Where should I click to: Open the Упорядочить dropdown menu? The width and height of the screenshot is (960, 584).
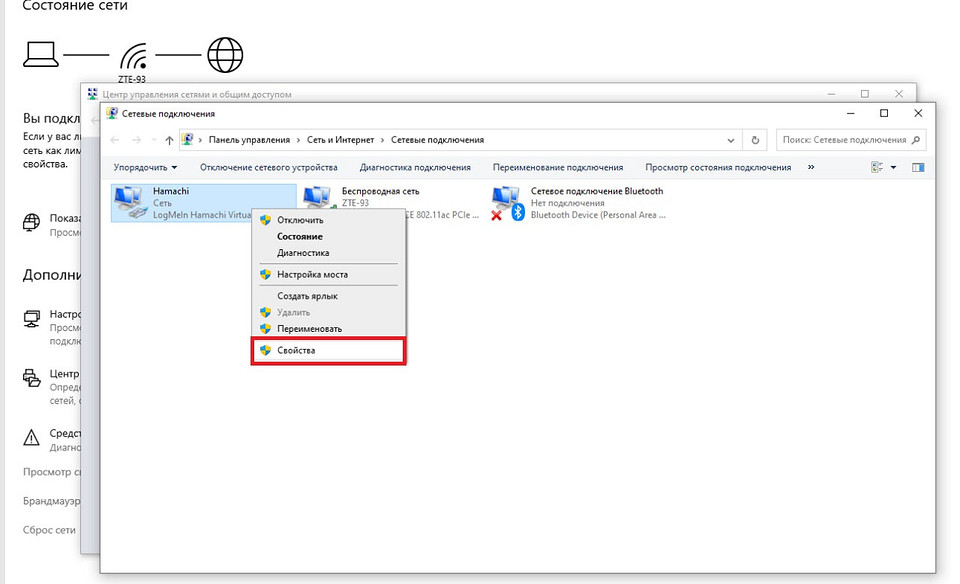145,167
